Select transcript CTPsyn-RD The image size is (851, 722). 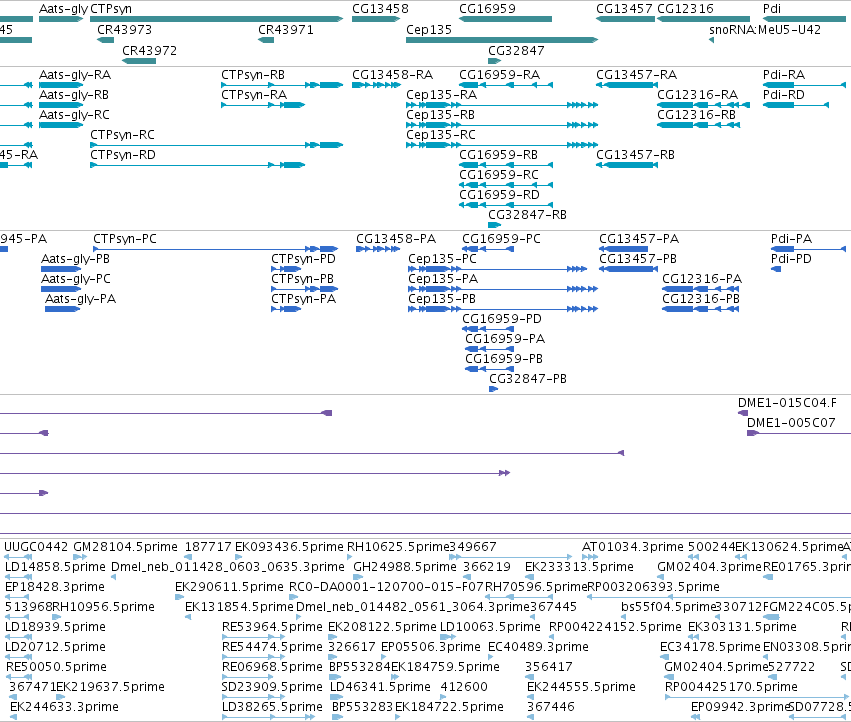click(123, 155)
